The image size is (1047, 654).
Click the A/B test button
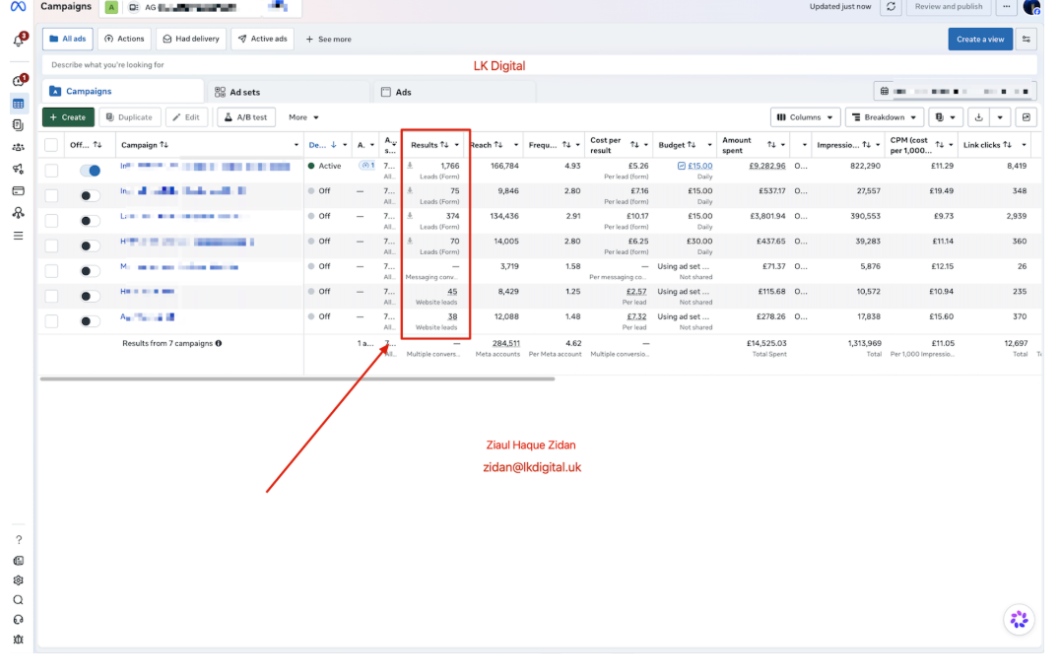[246, 118]
